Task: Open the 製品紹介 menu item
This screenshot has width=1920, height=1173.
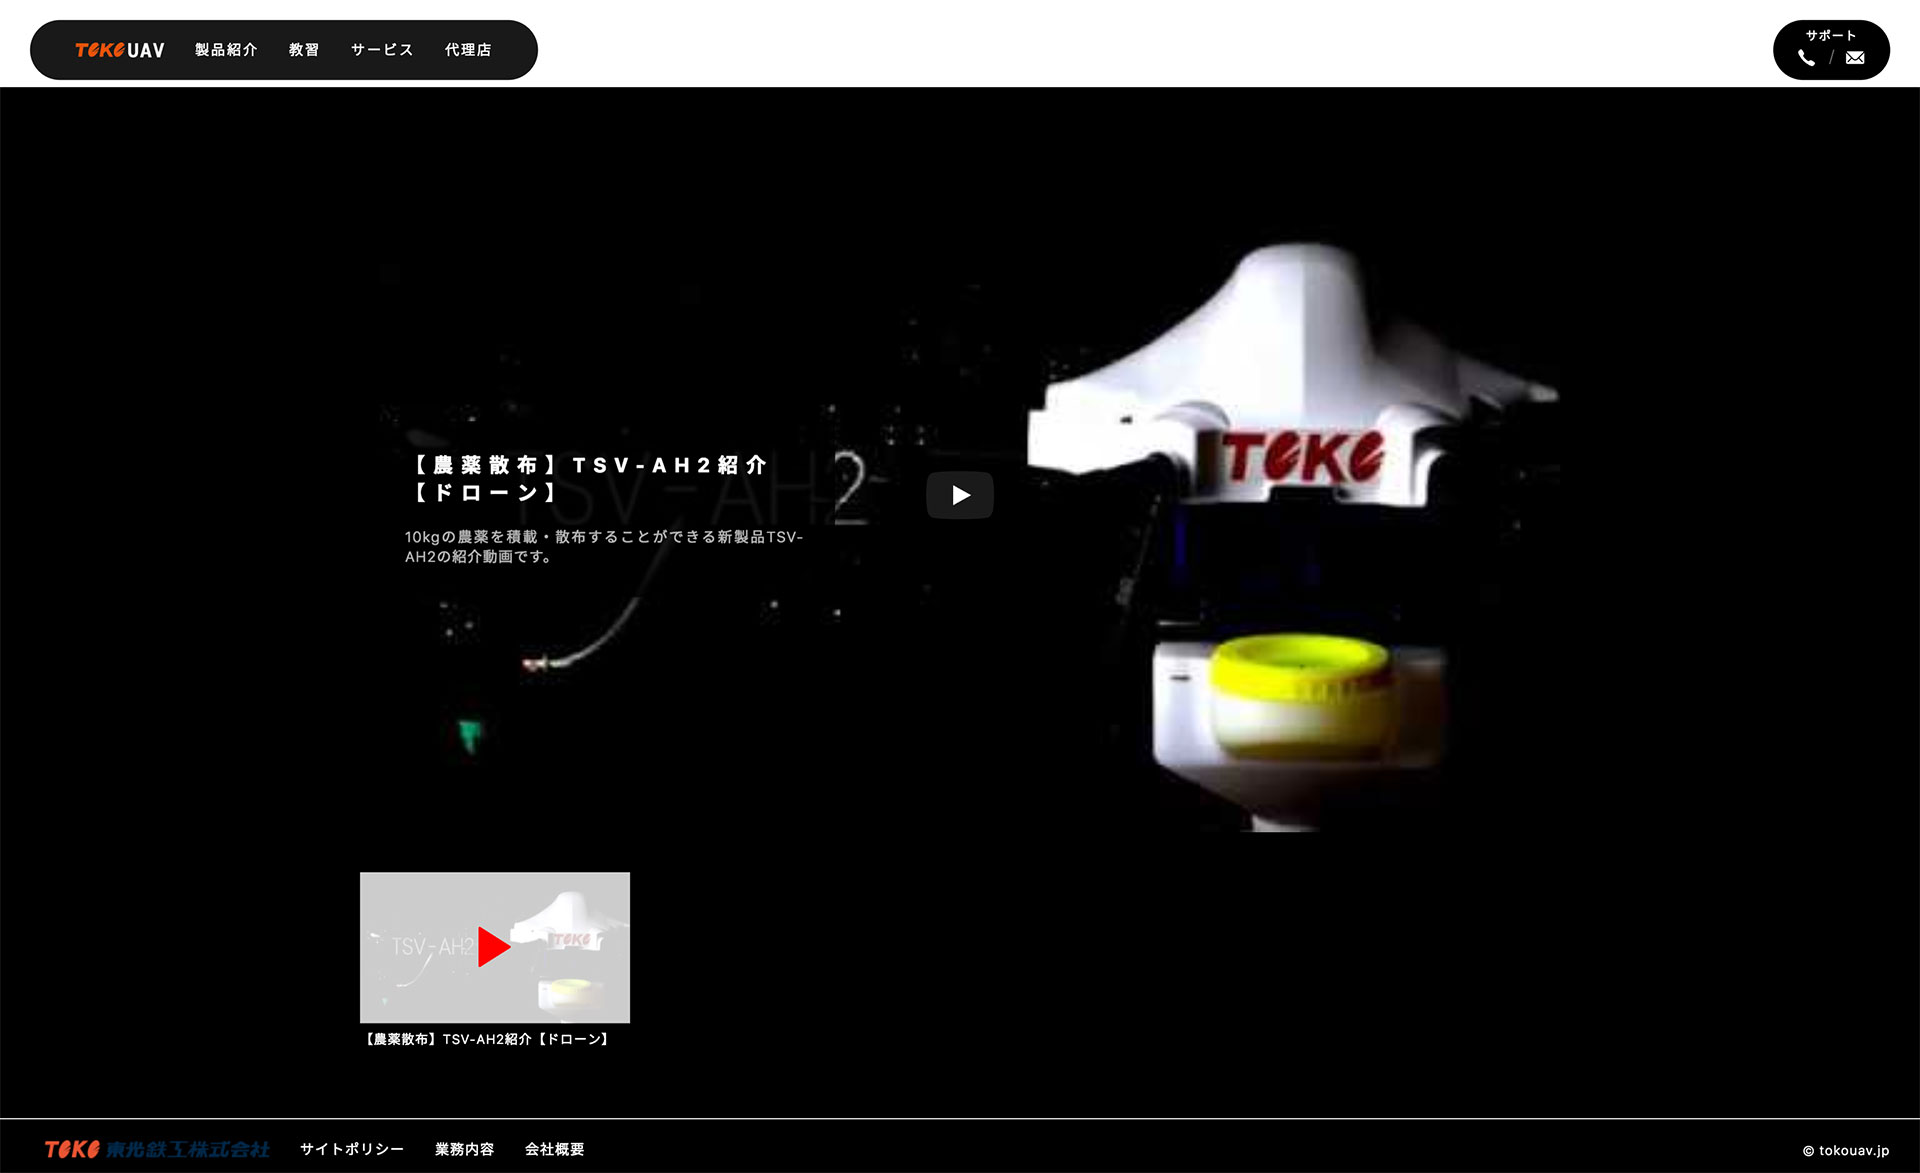Action: 226,50
